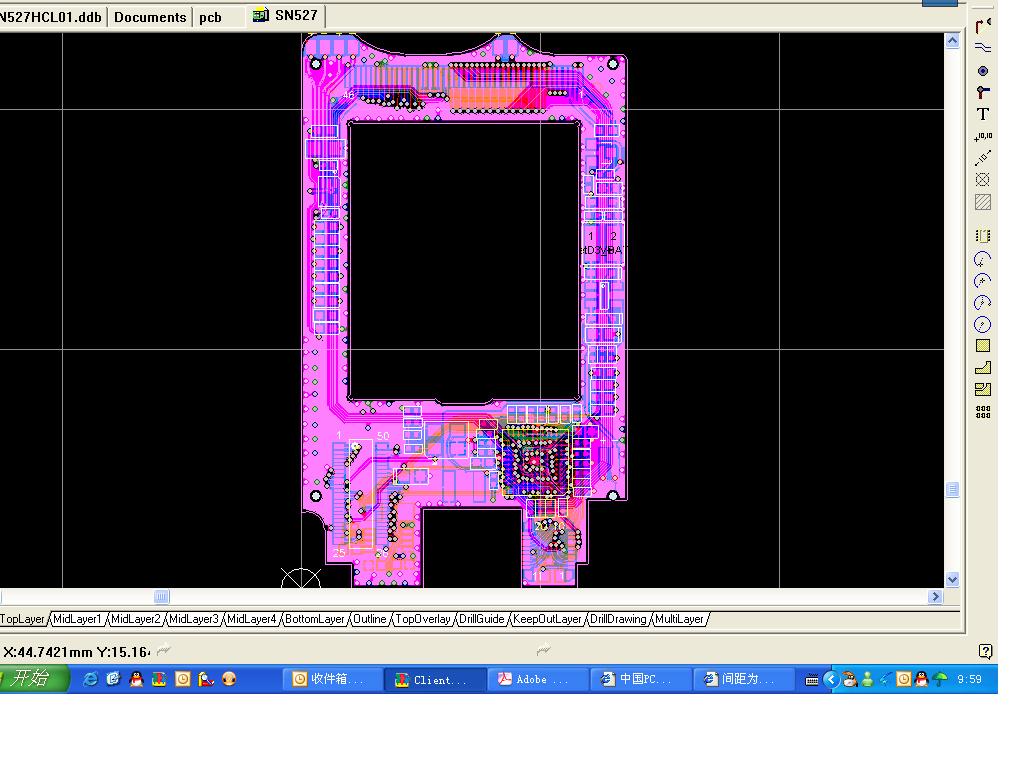1024x768 pixels.
Task: Switch to the KeepOutLayer tab
Action: (547, 619)
